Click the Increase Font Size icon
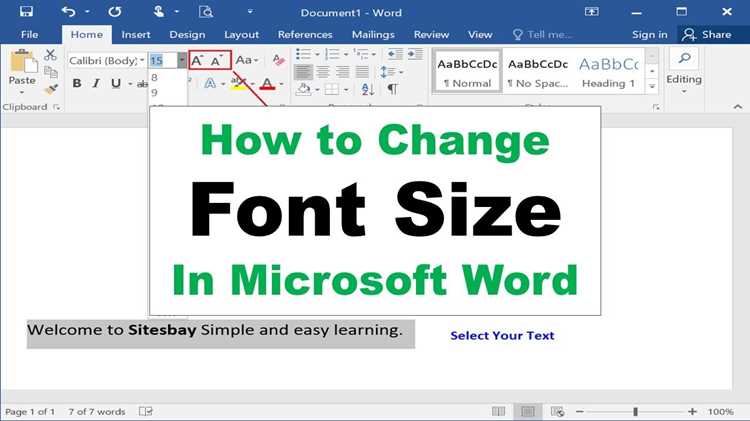The width and height of the screenshot is (750, 421). click(x=197, y=60)
